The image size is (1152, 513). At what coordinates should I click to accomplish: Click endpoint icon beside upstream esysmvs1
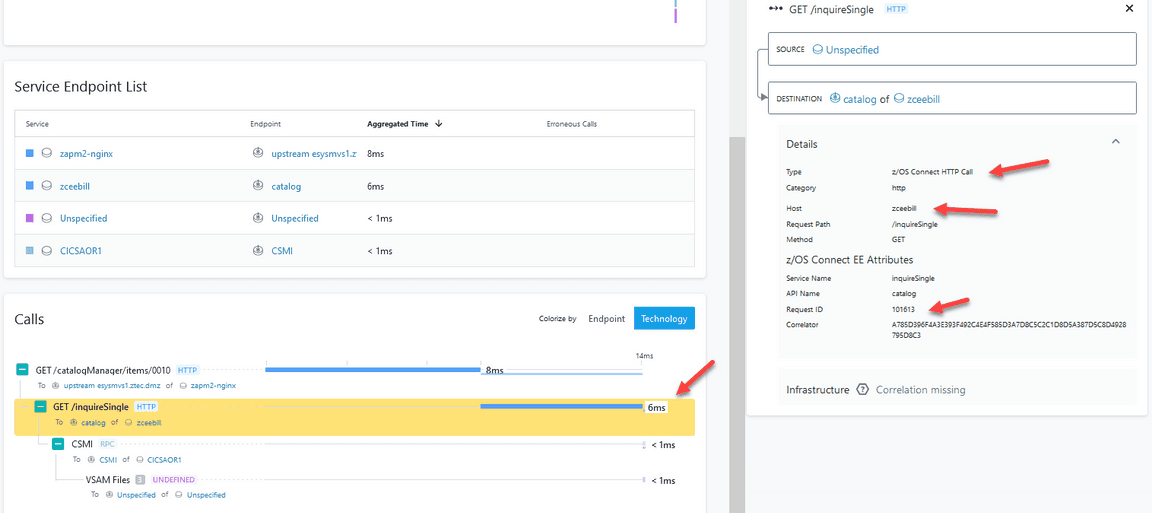(x=258, y=154)
